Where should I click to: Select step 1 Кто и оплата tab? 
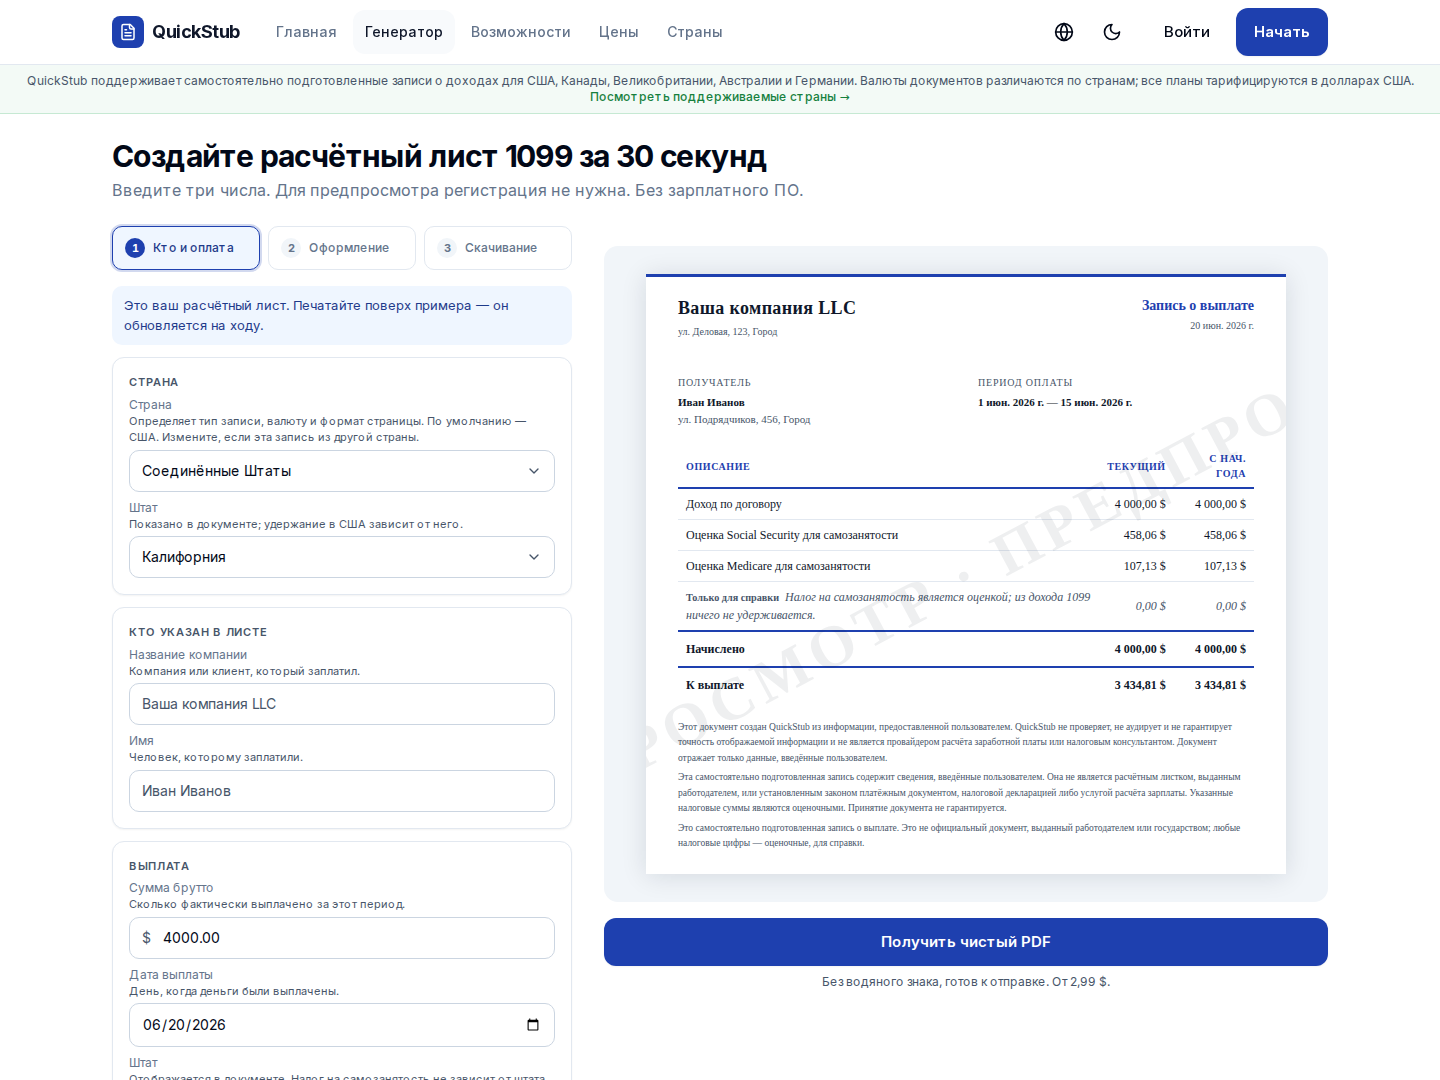186,248
